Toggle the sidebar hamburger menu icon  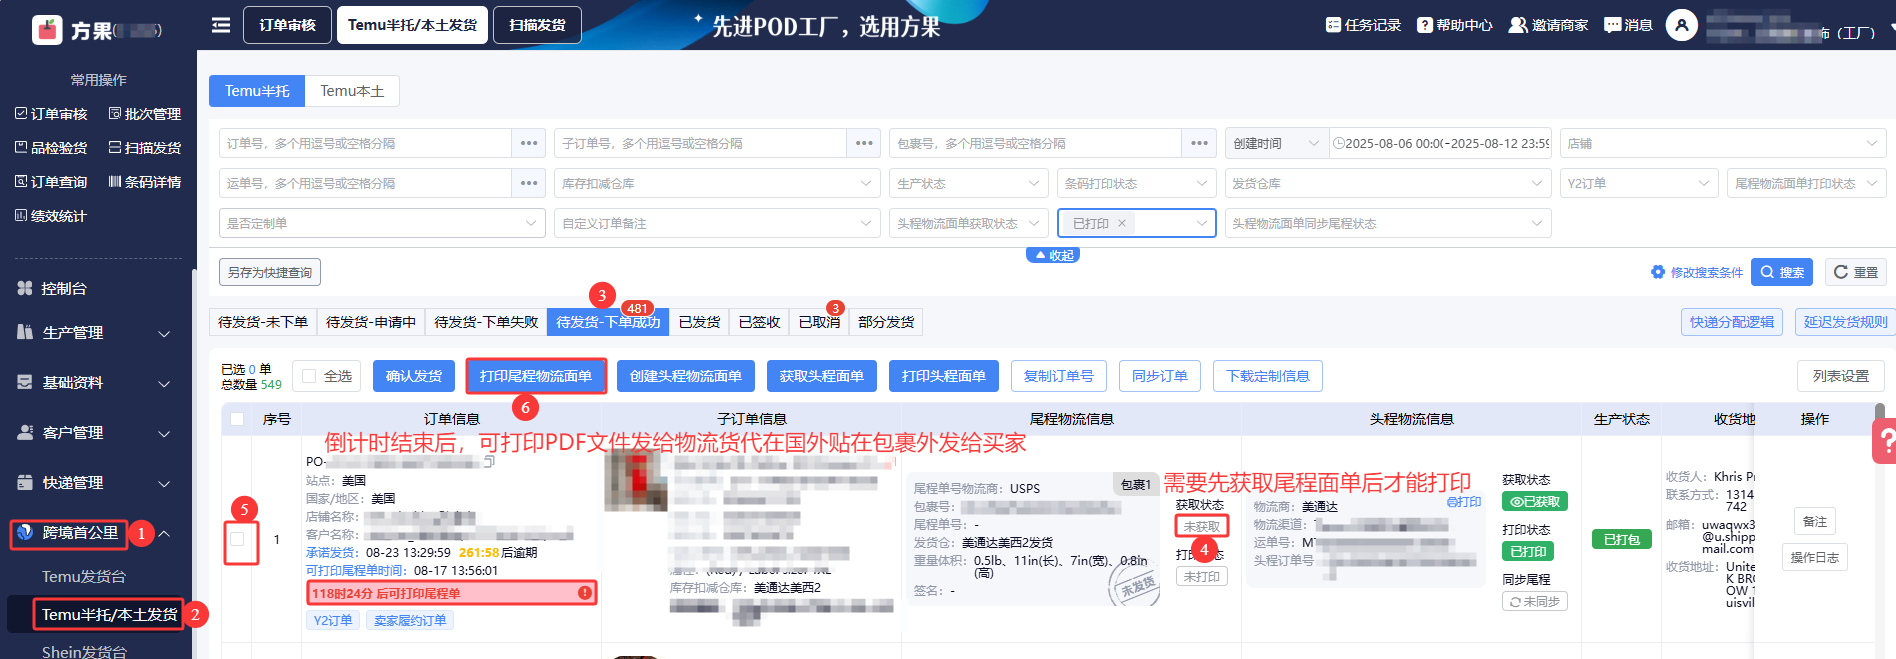(221, 25)
